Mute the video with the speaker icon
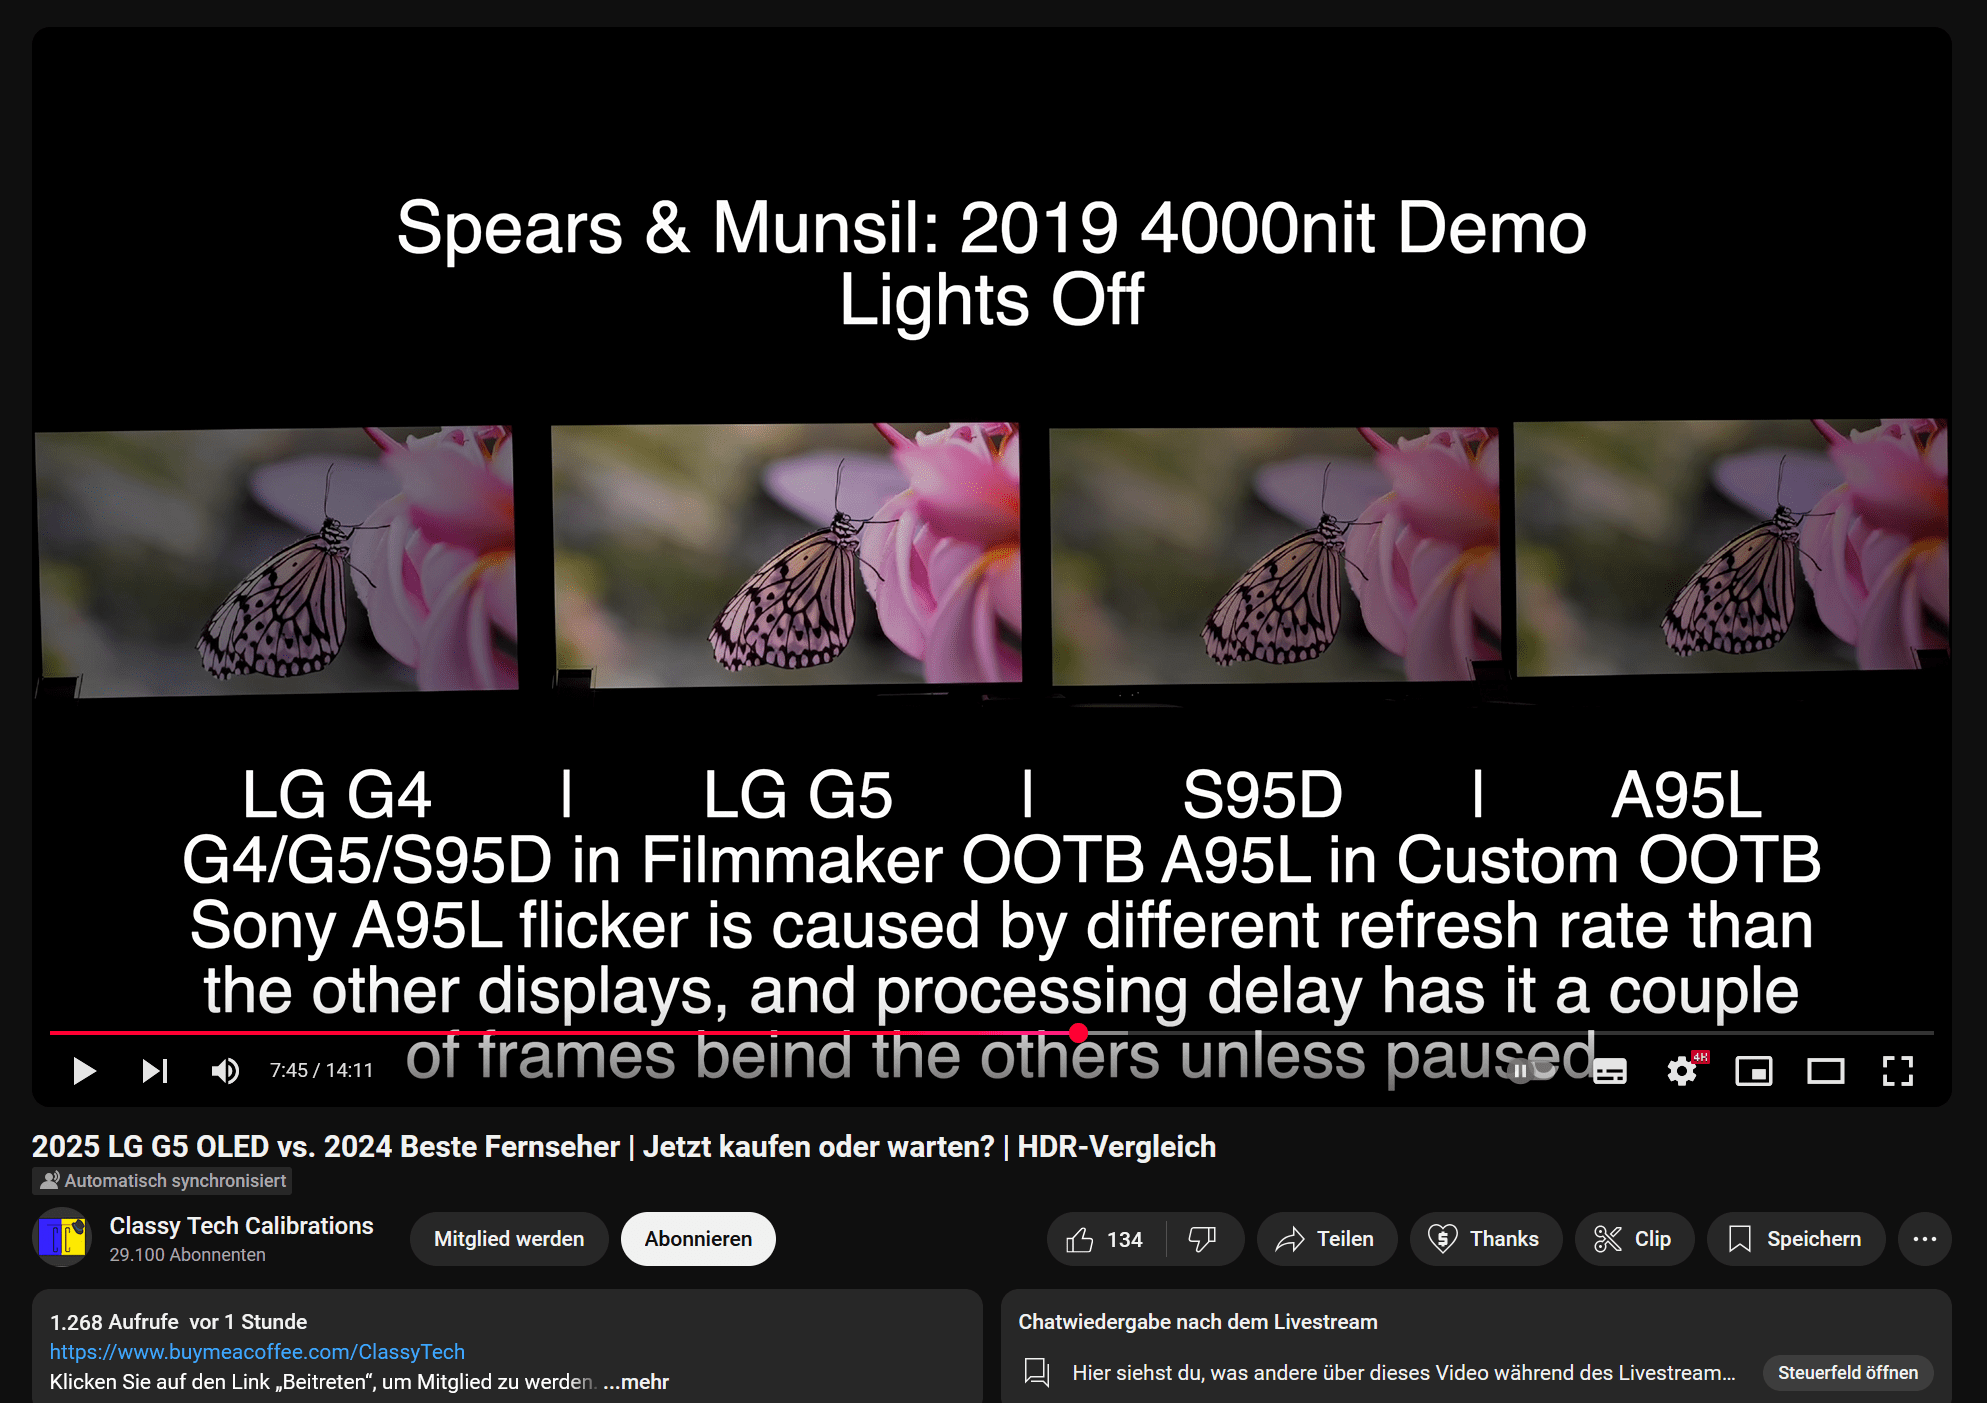This screenshot has width=1987, height=1403. click(226, 1071)
